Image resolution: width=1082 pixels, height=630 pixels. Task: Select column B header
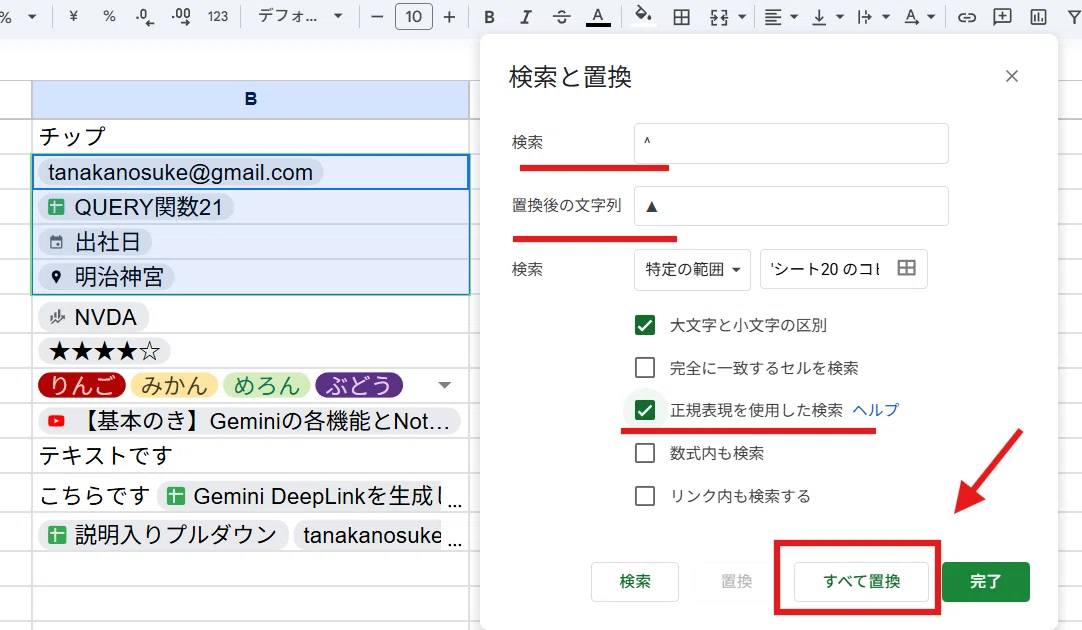coord(250,99)
